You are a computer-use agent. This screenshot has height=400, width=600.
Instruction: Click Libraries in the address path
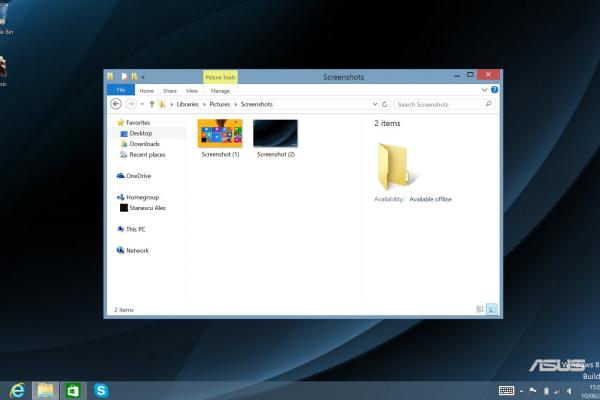tap(188, 104)
